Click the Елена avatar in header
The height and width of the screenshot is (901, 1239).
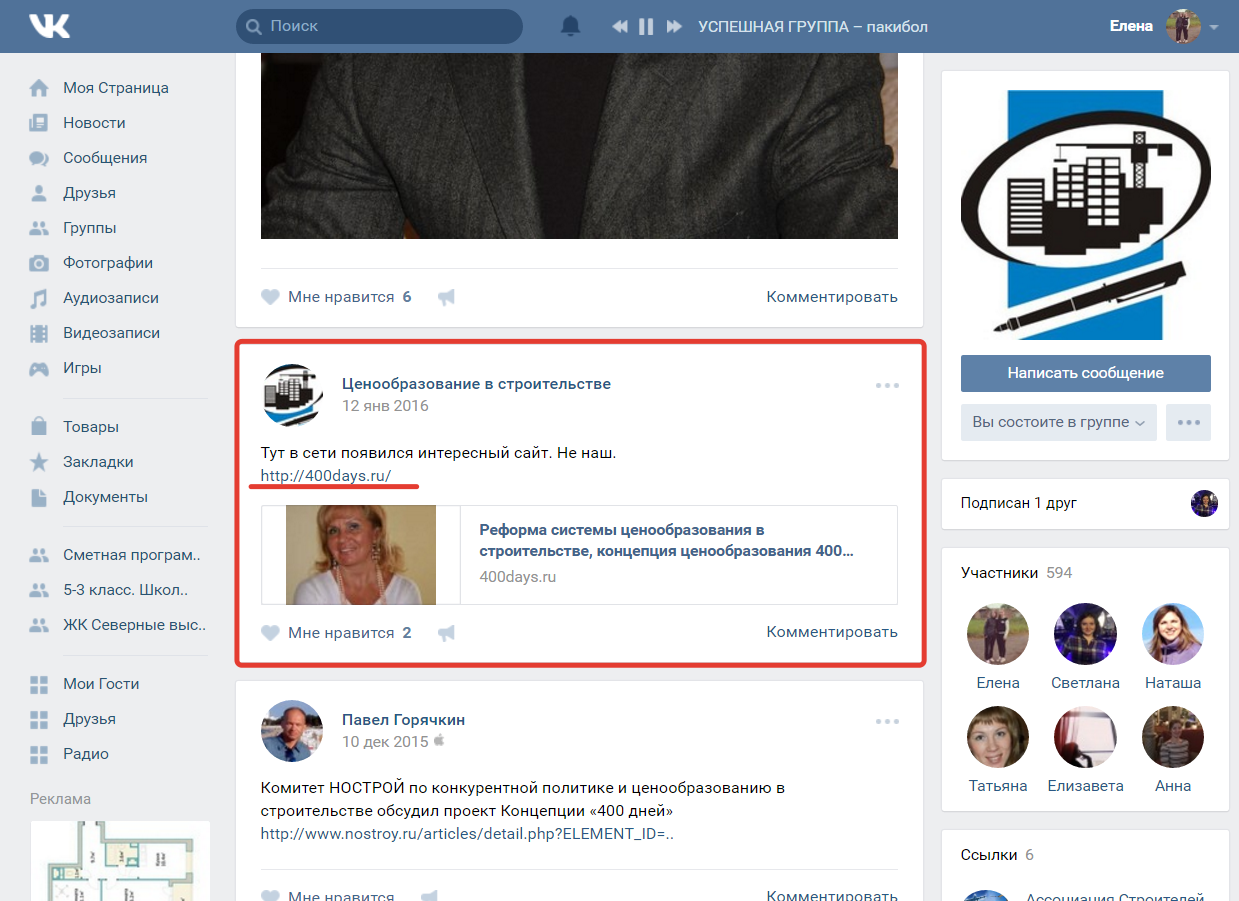(1183, 27)
